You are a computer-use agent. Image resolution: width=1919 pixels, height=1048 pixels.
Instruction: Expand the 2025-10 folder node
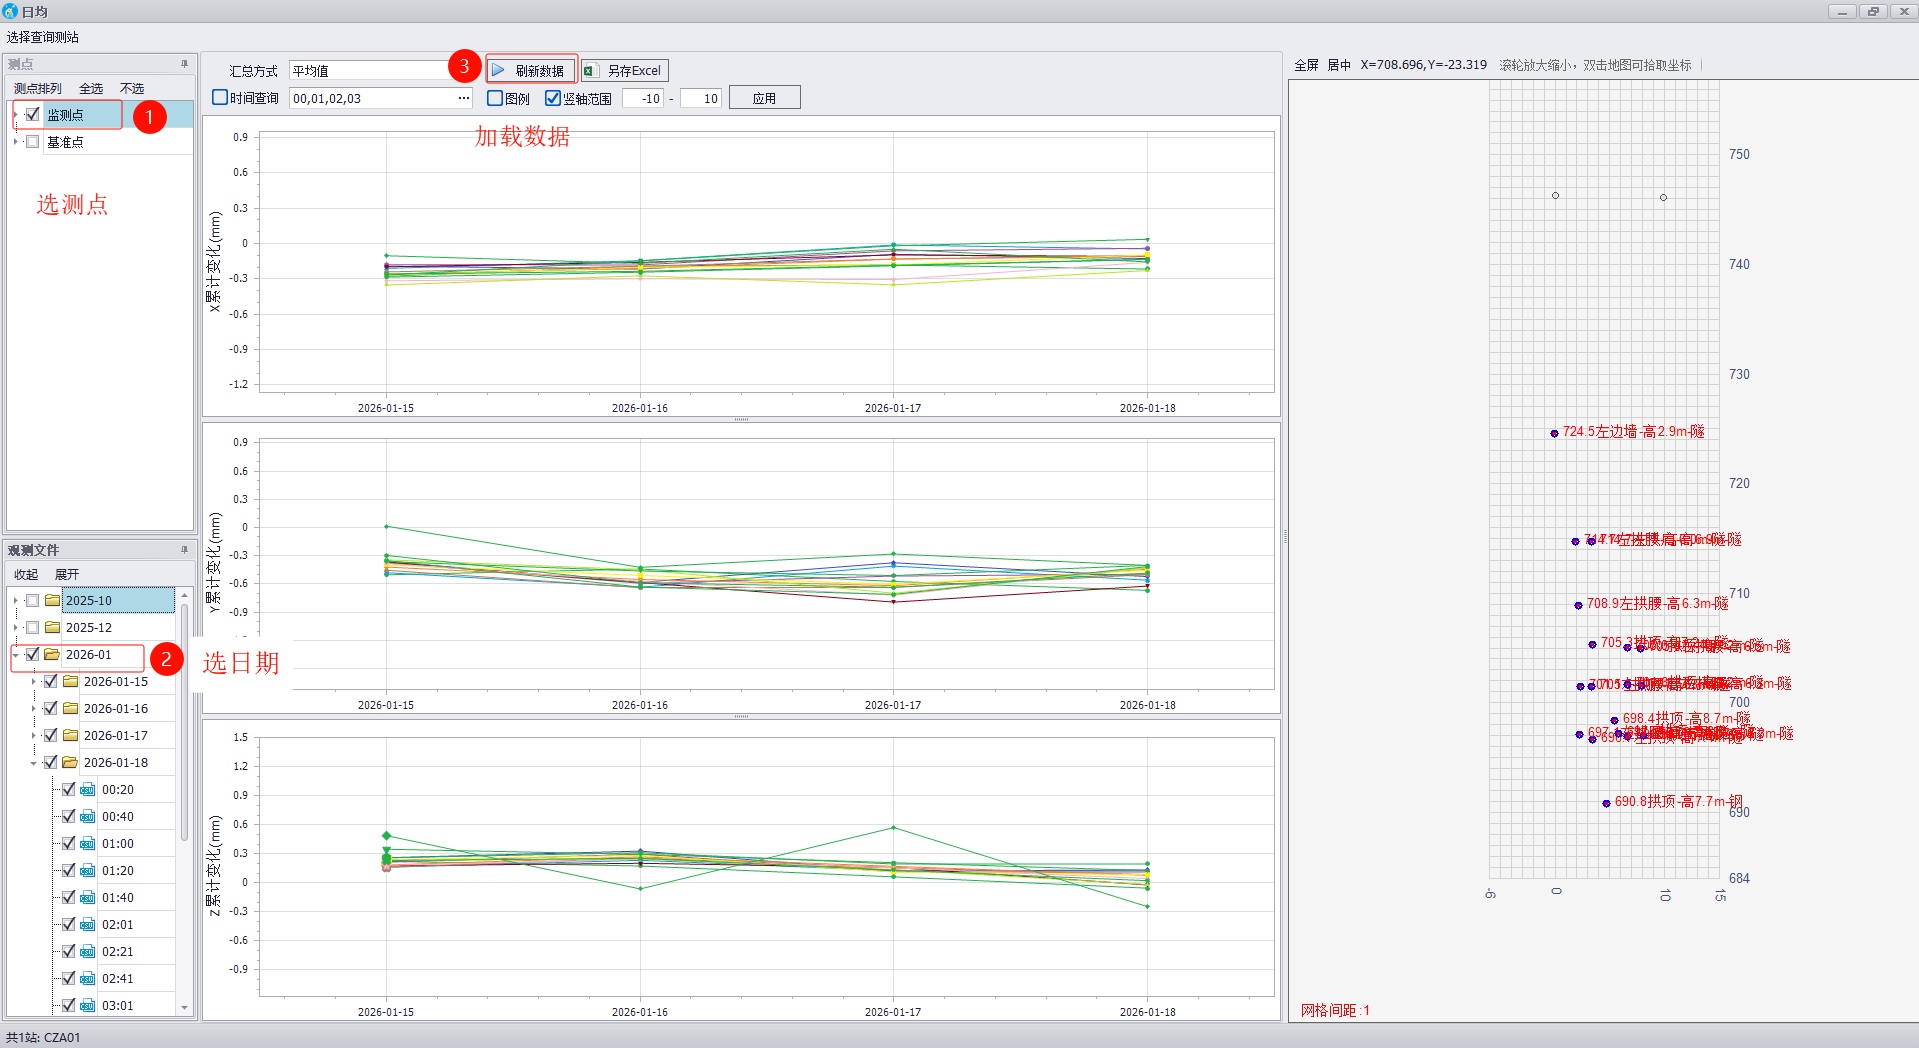[x=16, y=601]
